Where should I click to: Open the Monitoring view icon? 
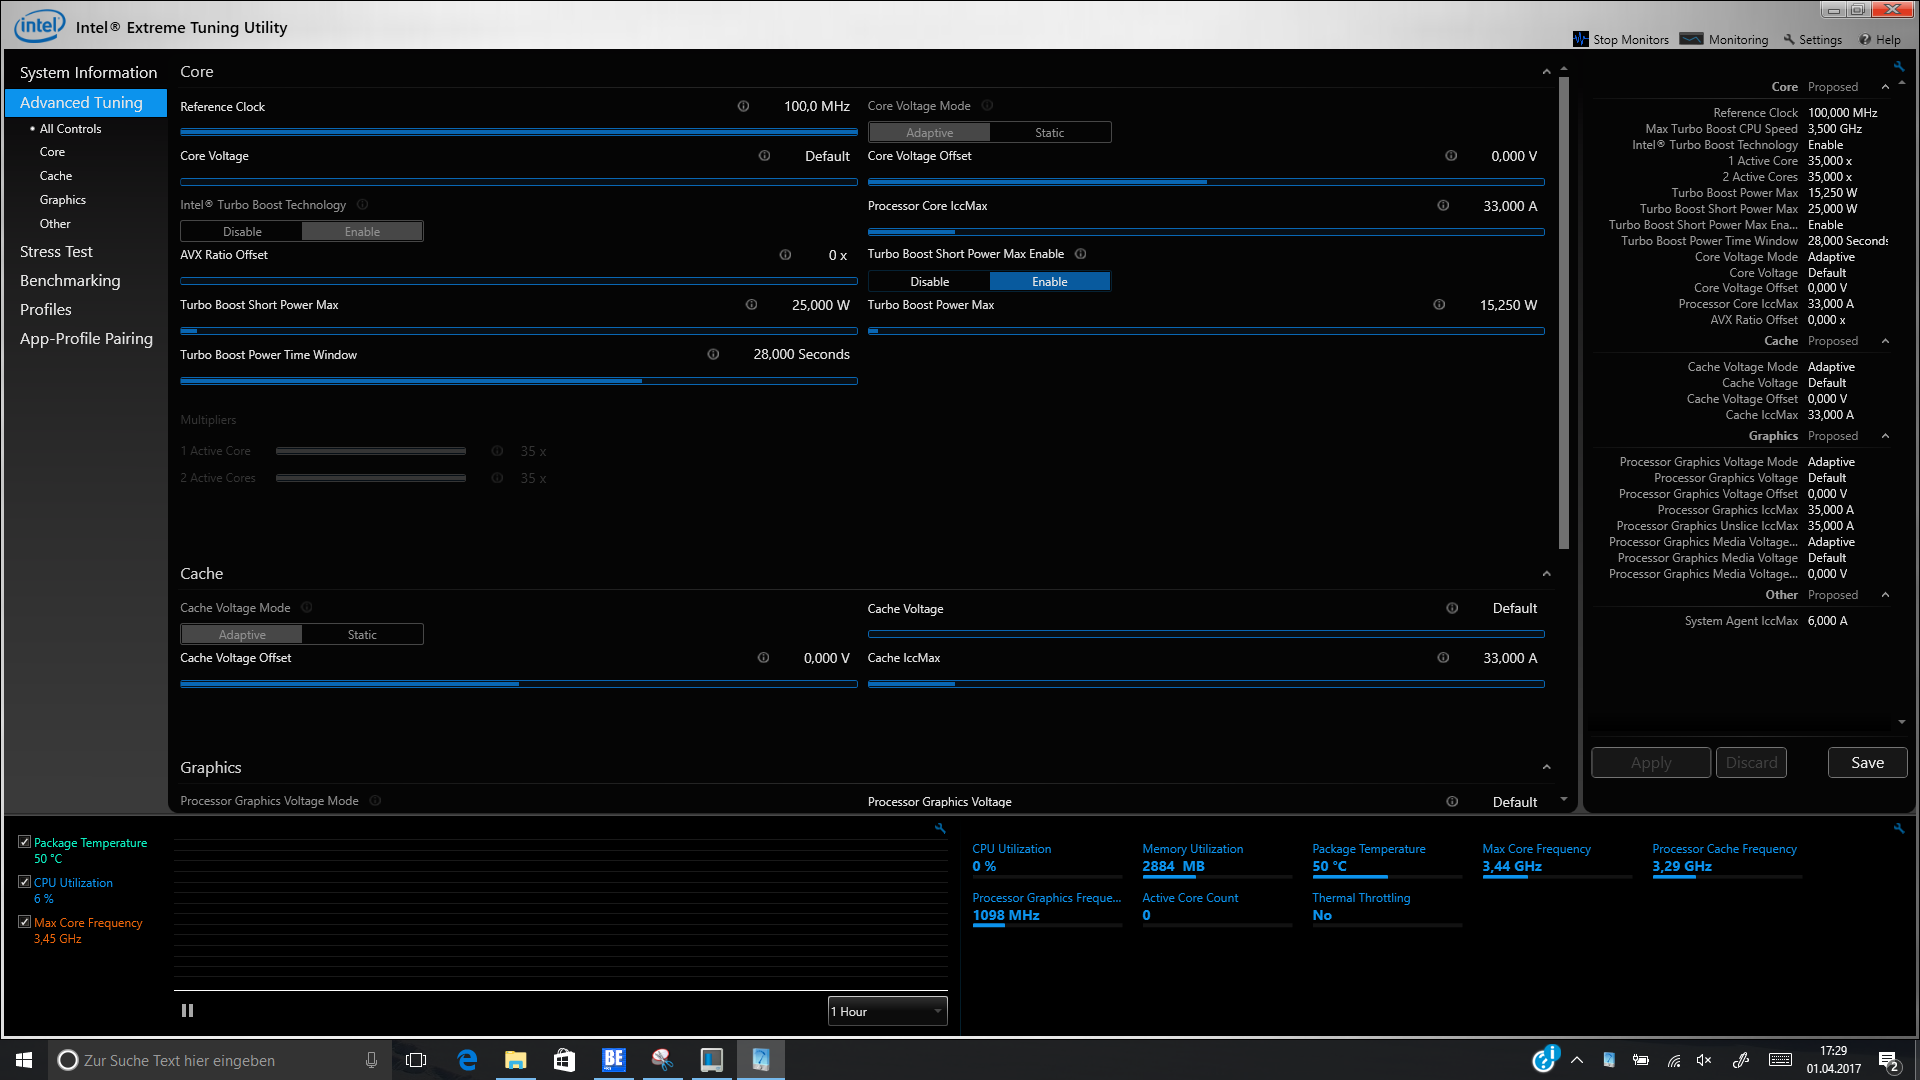click(x=1691, y=39)
